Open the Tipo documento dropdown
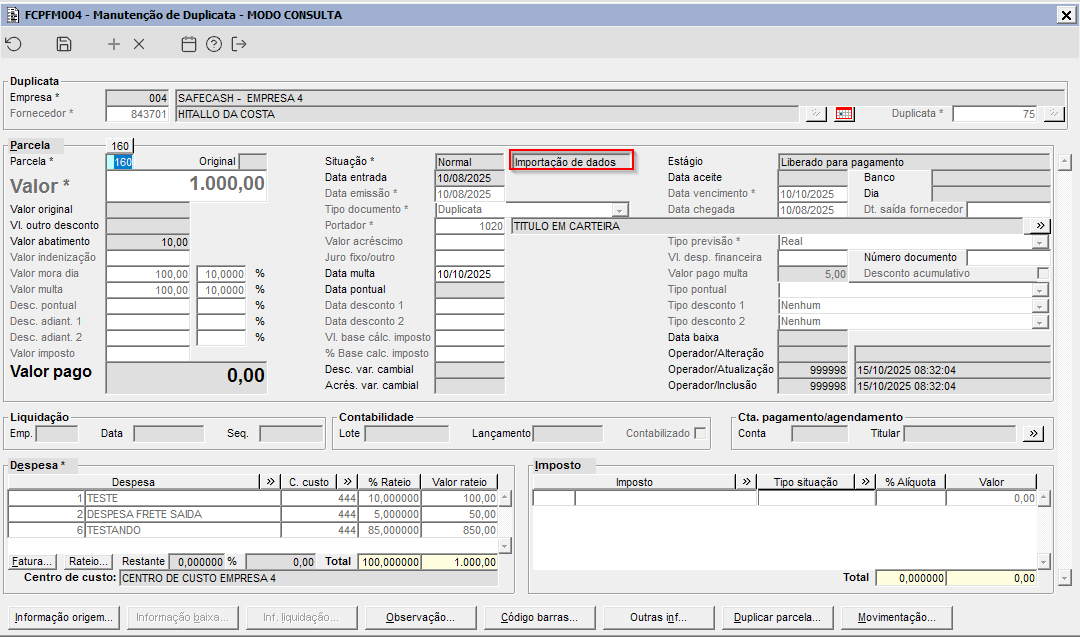 coord(620,210)
